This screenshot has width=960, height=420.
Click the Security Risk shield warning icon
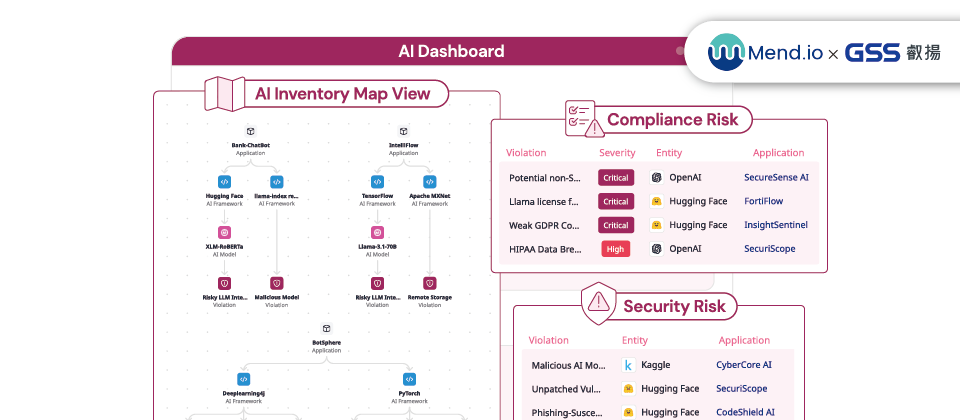click(x=598, y=304)
